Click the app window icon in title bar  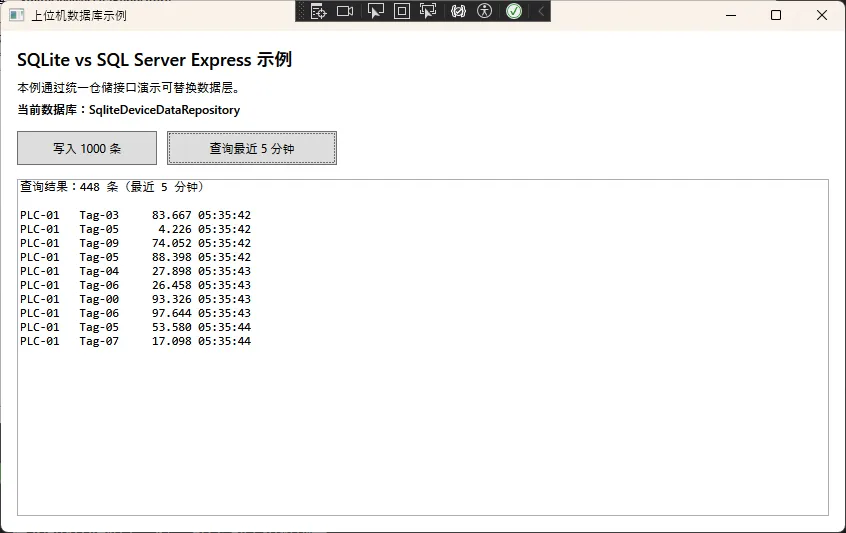17,15
